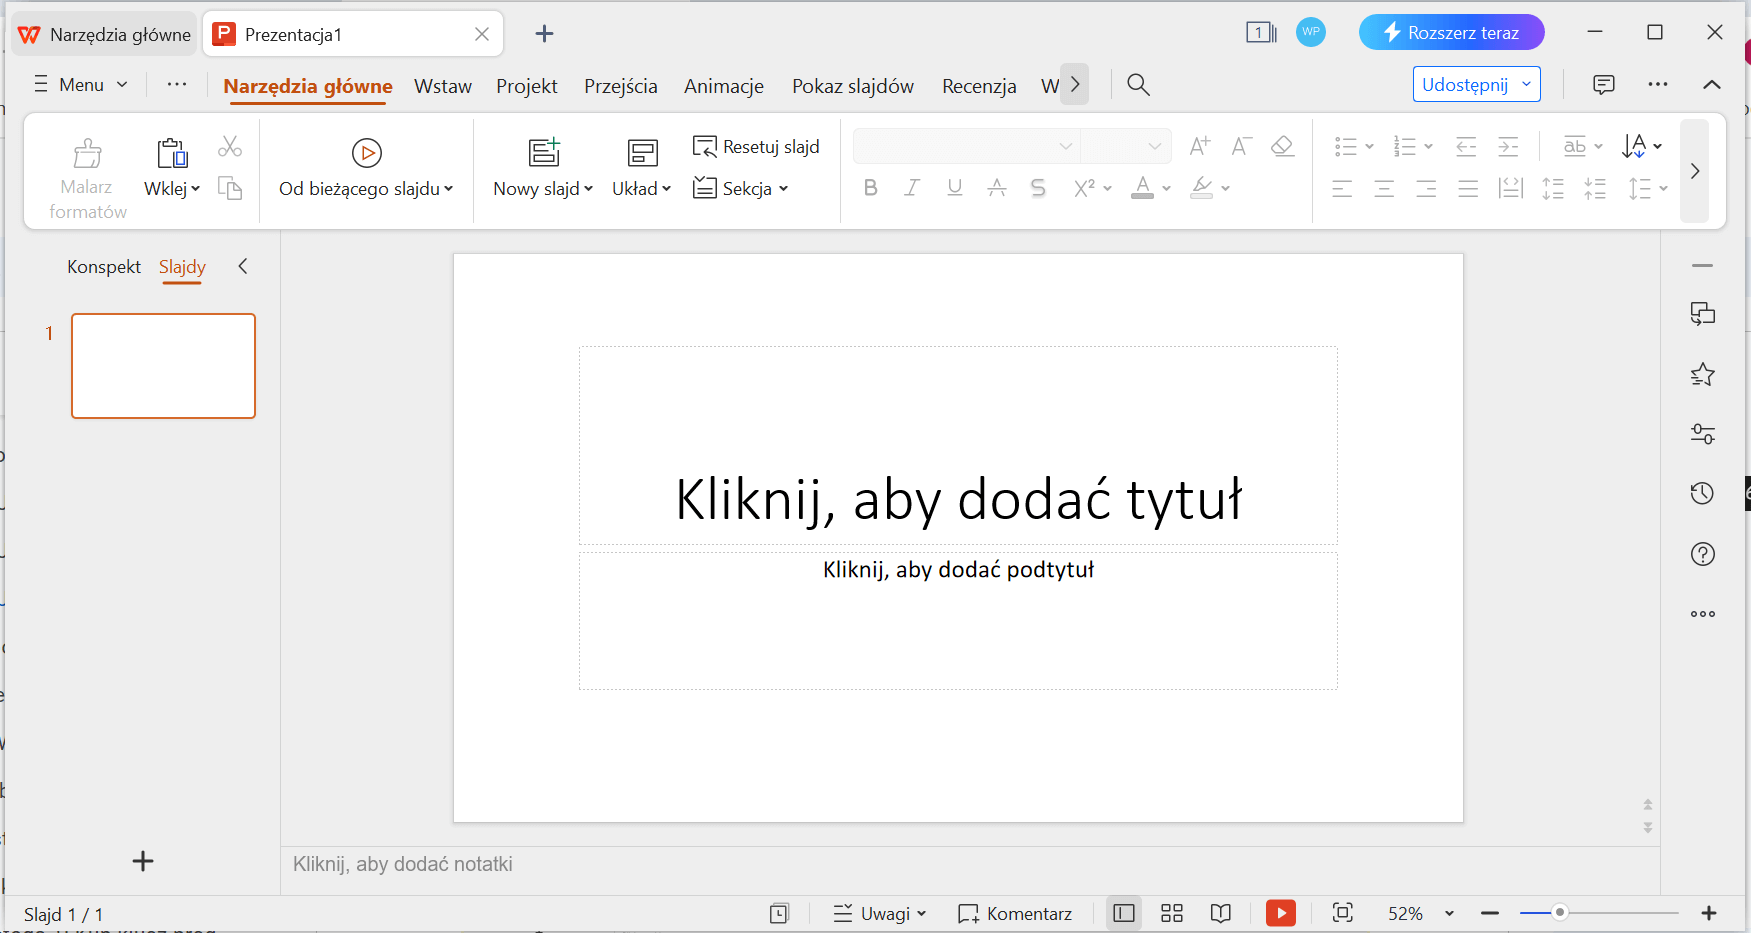Collapse the slide panel with left chevron

242,266
